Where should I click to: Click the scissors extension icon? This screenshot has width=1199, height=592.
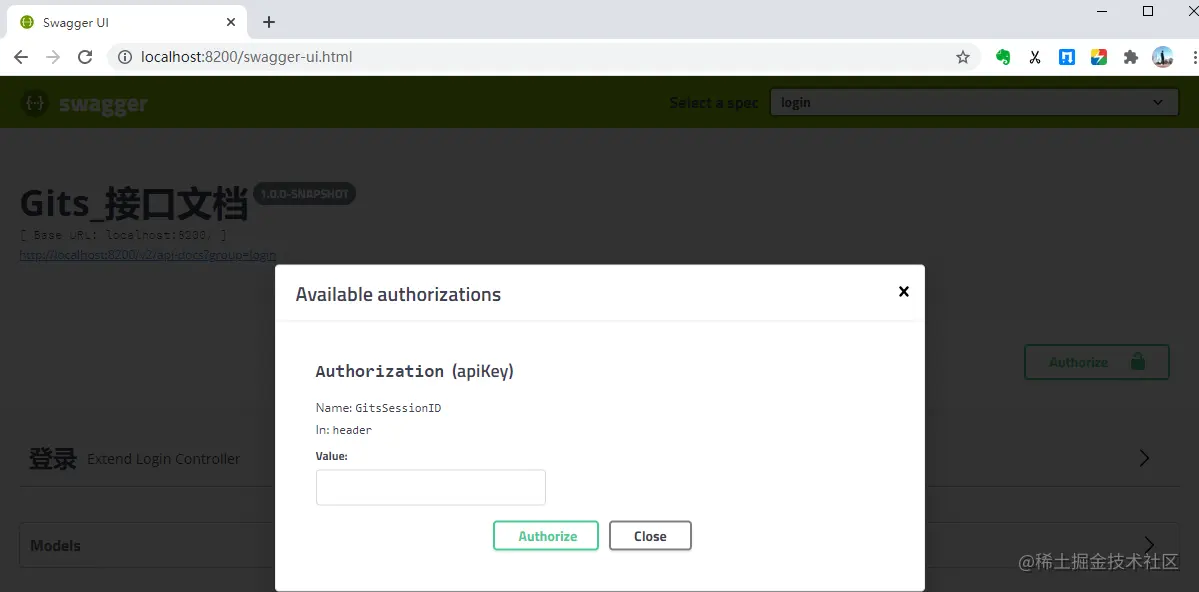(x=1035, y=57)
